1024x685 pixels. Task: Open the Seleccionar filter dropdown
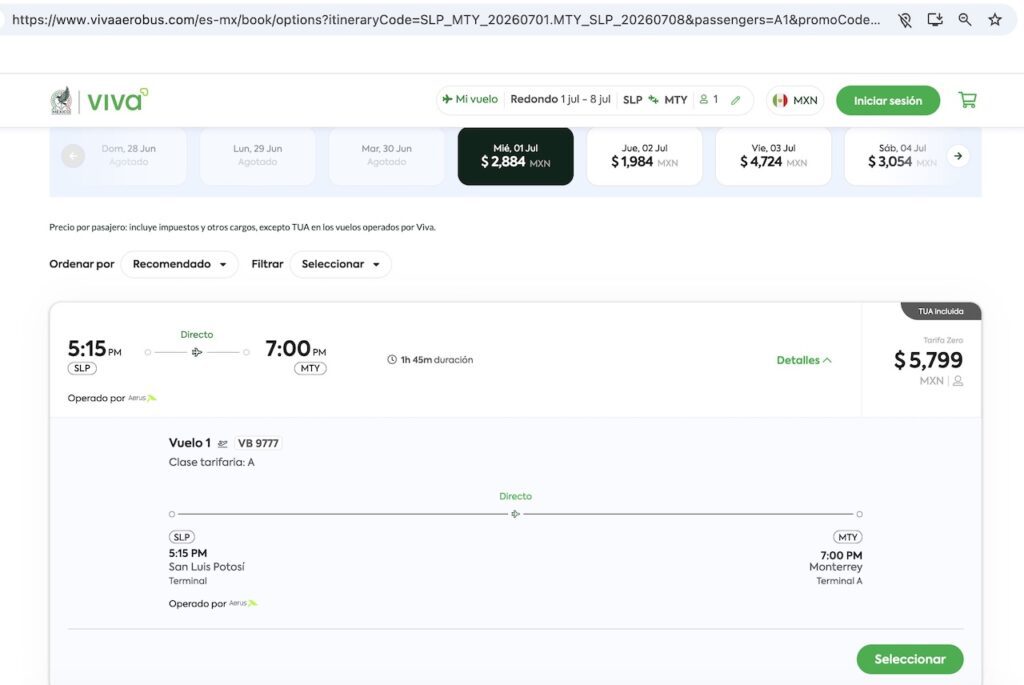point(340,264)
